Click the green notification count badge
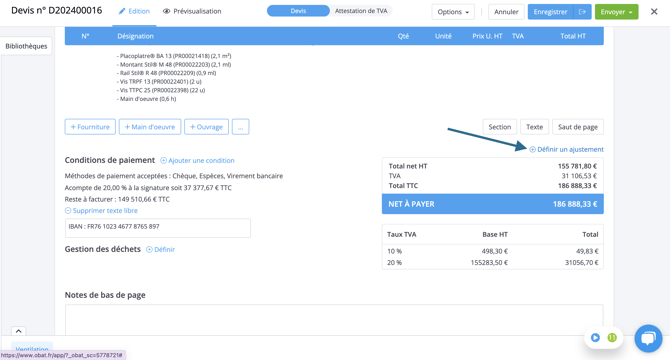This screenshot has height=360, width=670. point(612,338)
